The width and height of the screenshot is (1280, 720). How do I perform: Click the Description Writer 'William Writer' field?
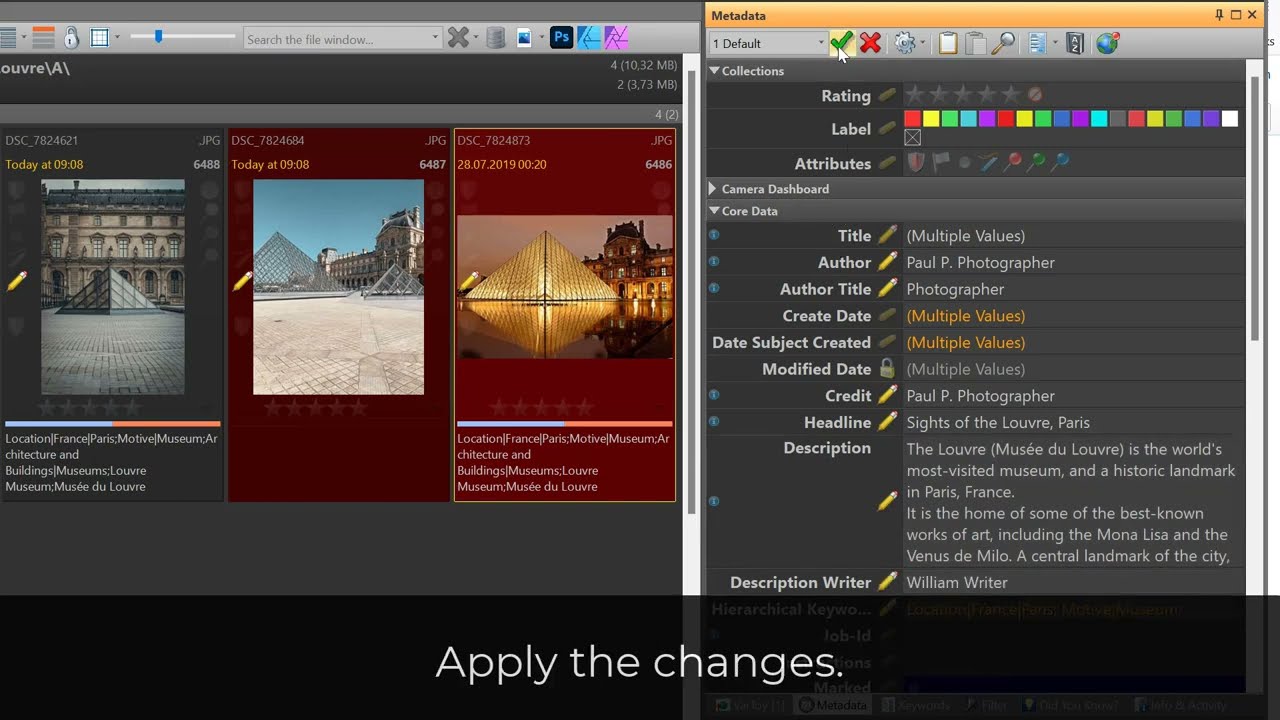pos(1074,582)
